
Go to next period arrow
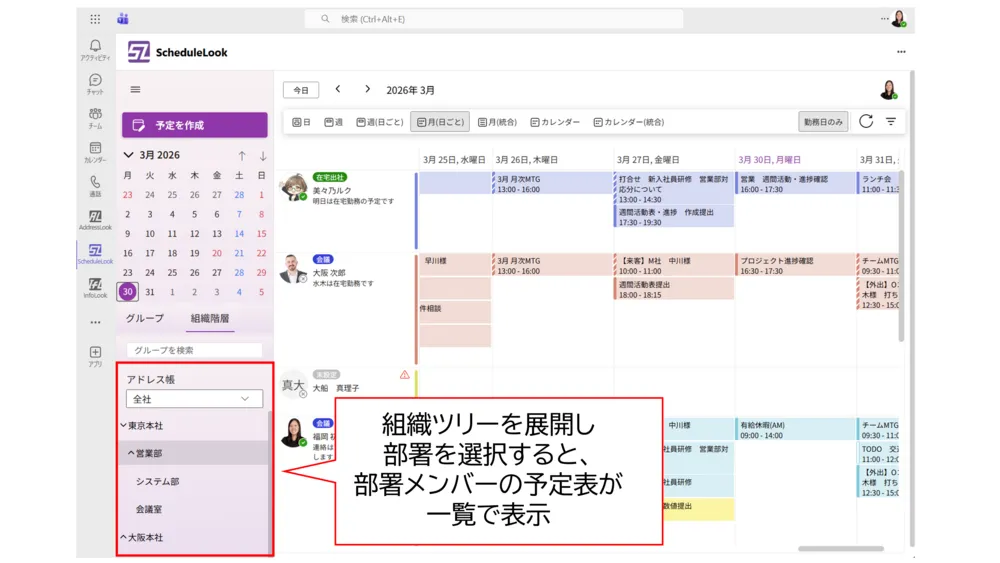367,89
